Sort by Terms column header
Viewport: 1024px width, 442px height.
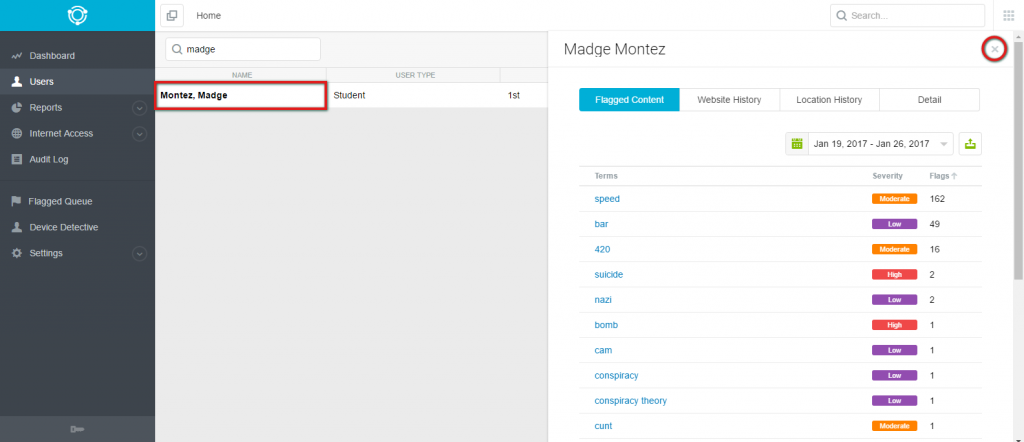[606, 176]
